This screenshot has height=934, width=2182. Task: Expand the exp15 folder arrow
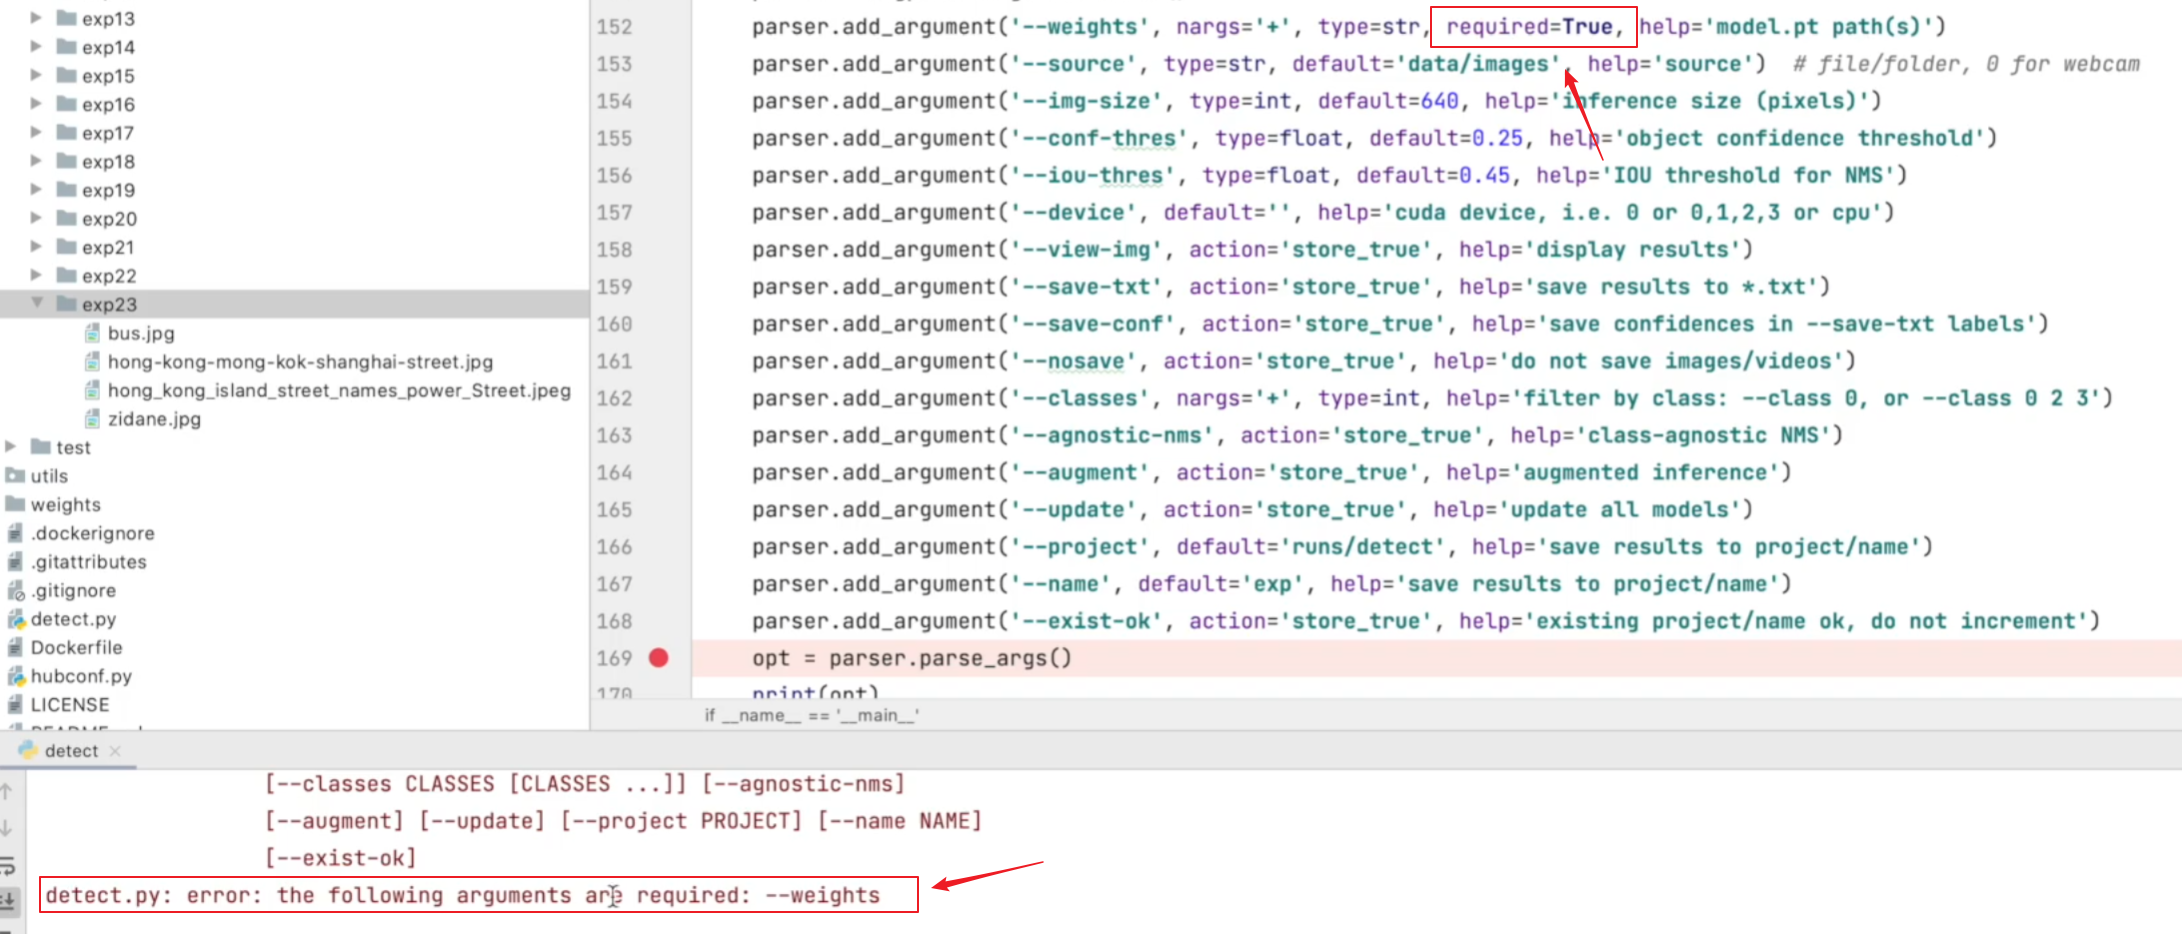click(x=36, y=75)
